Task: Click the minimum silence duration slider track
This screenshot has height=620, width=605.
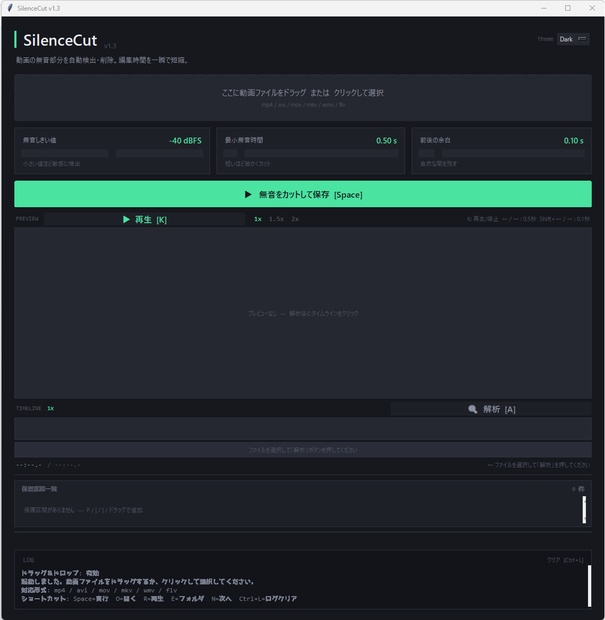Action: 311,153
